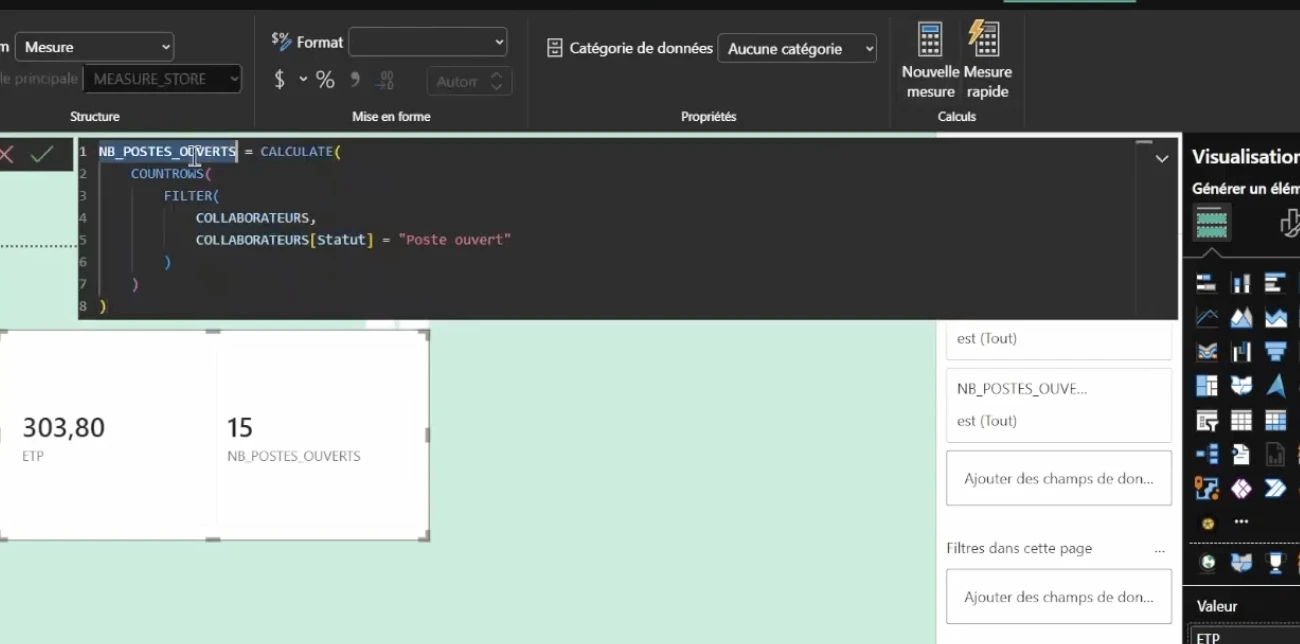This screenshot has height=644, width=1300.
Task: Select the waterfall chart visual
Action: (1241, 352)
